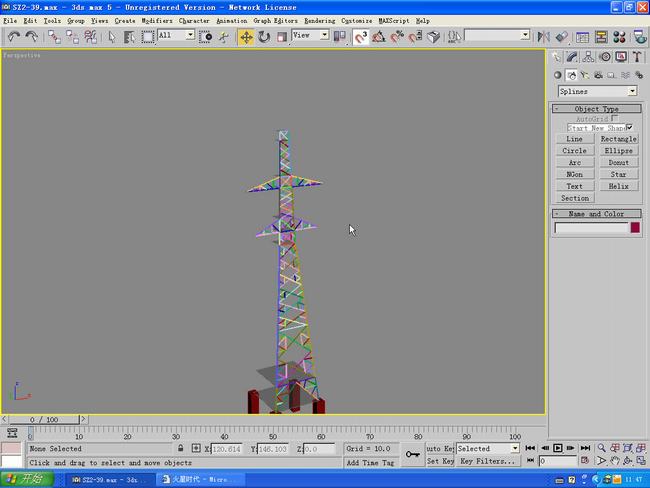Click the Render Scene teapot icon
The width and height of the screenshot is (650, 488).
(640, 37)
